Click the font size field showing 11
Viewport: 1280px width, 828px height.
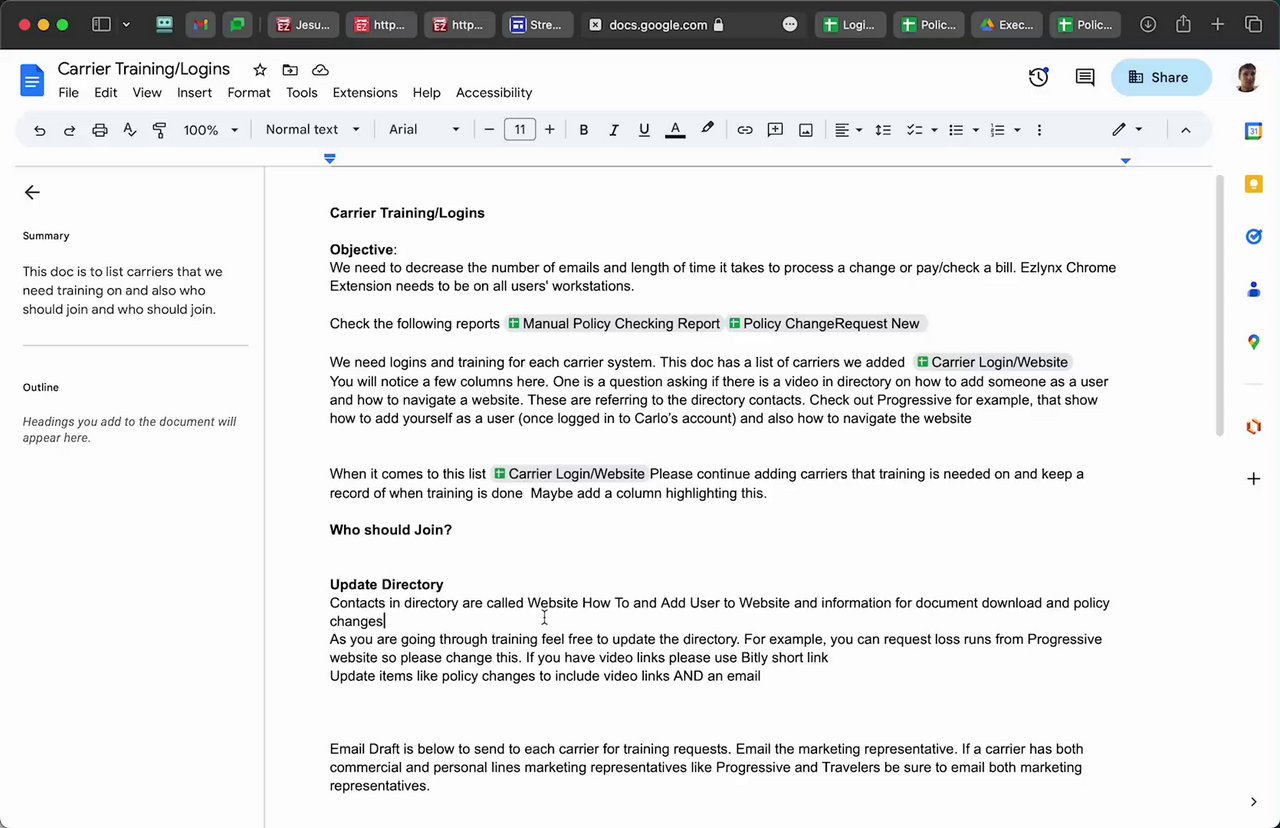pos(520,130)
